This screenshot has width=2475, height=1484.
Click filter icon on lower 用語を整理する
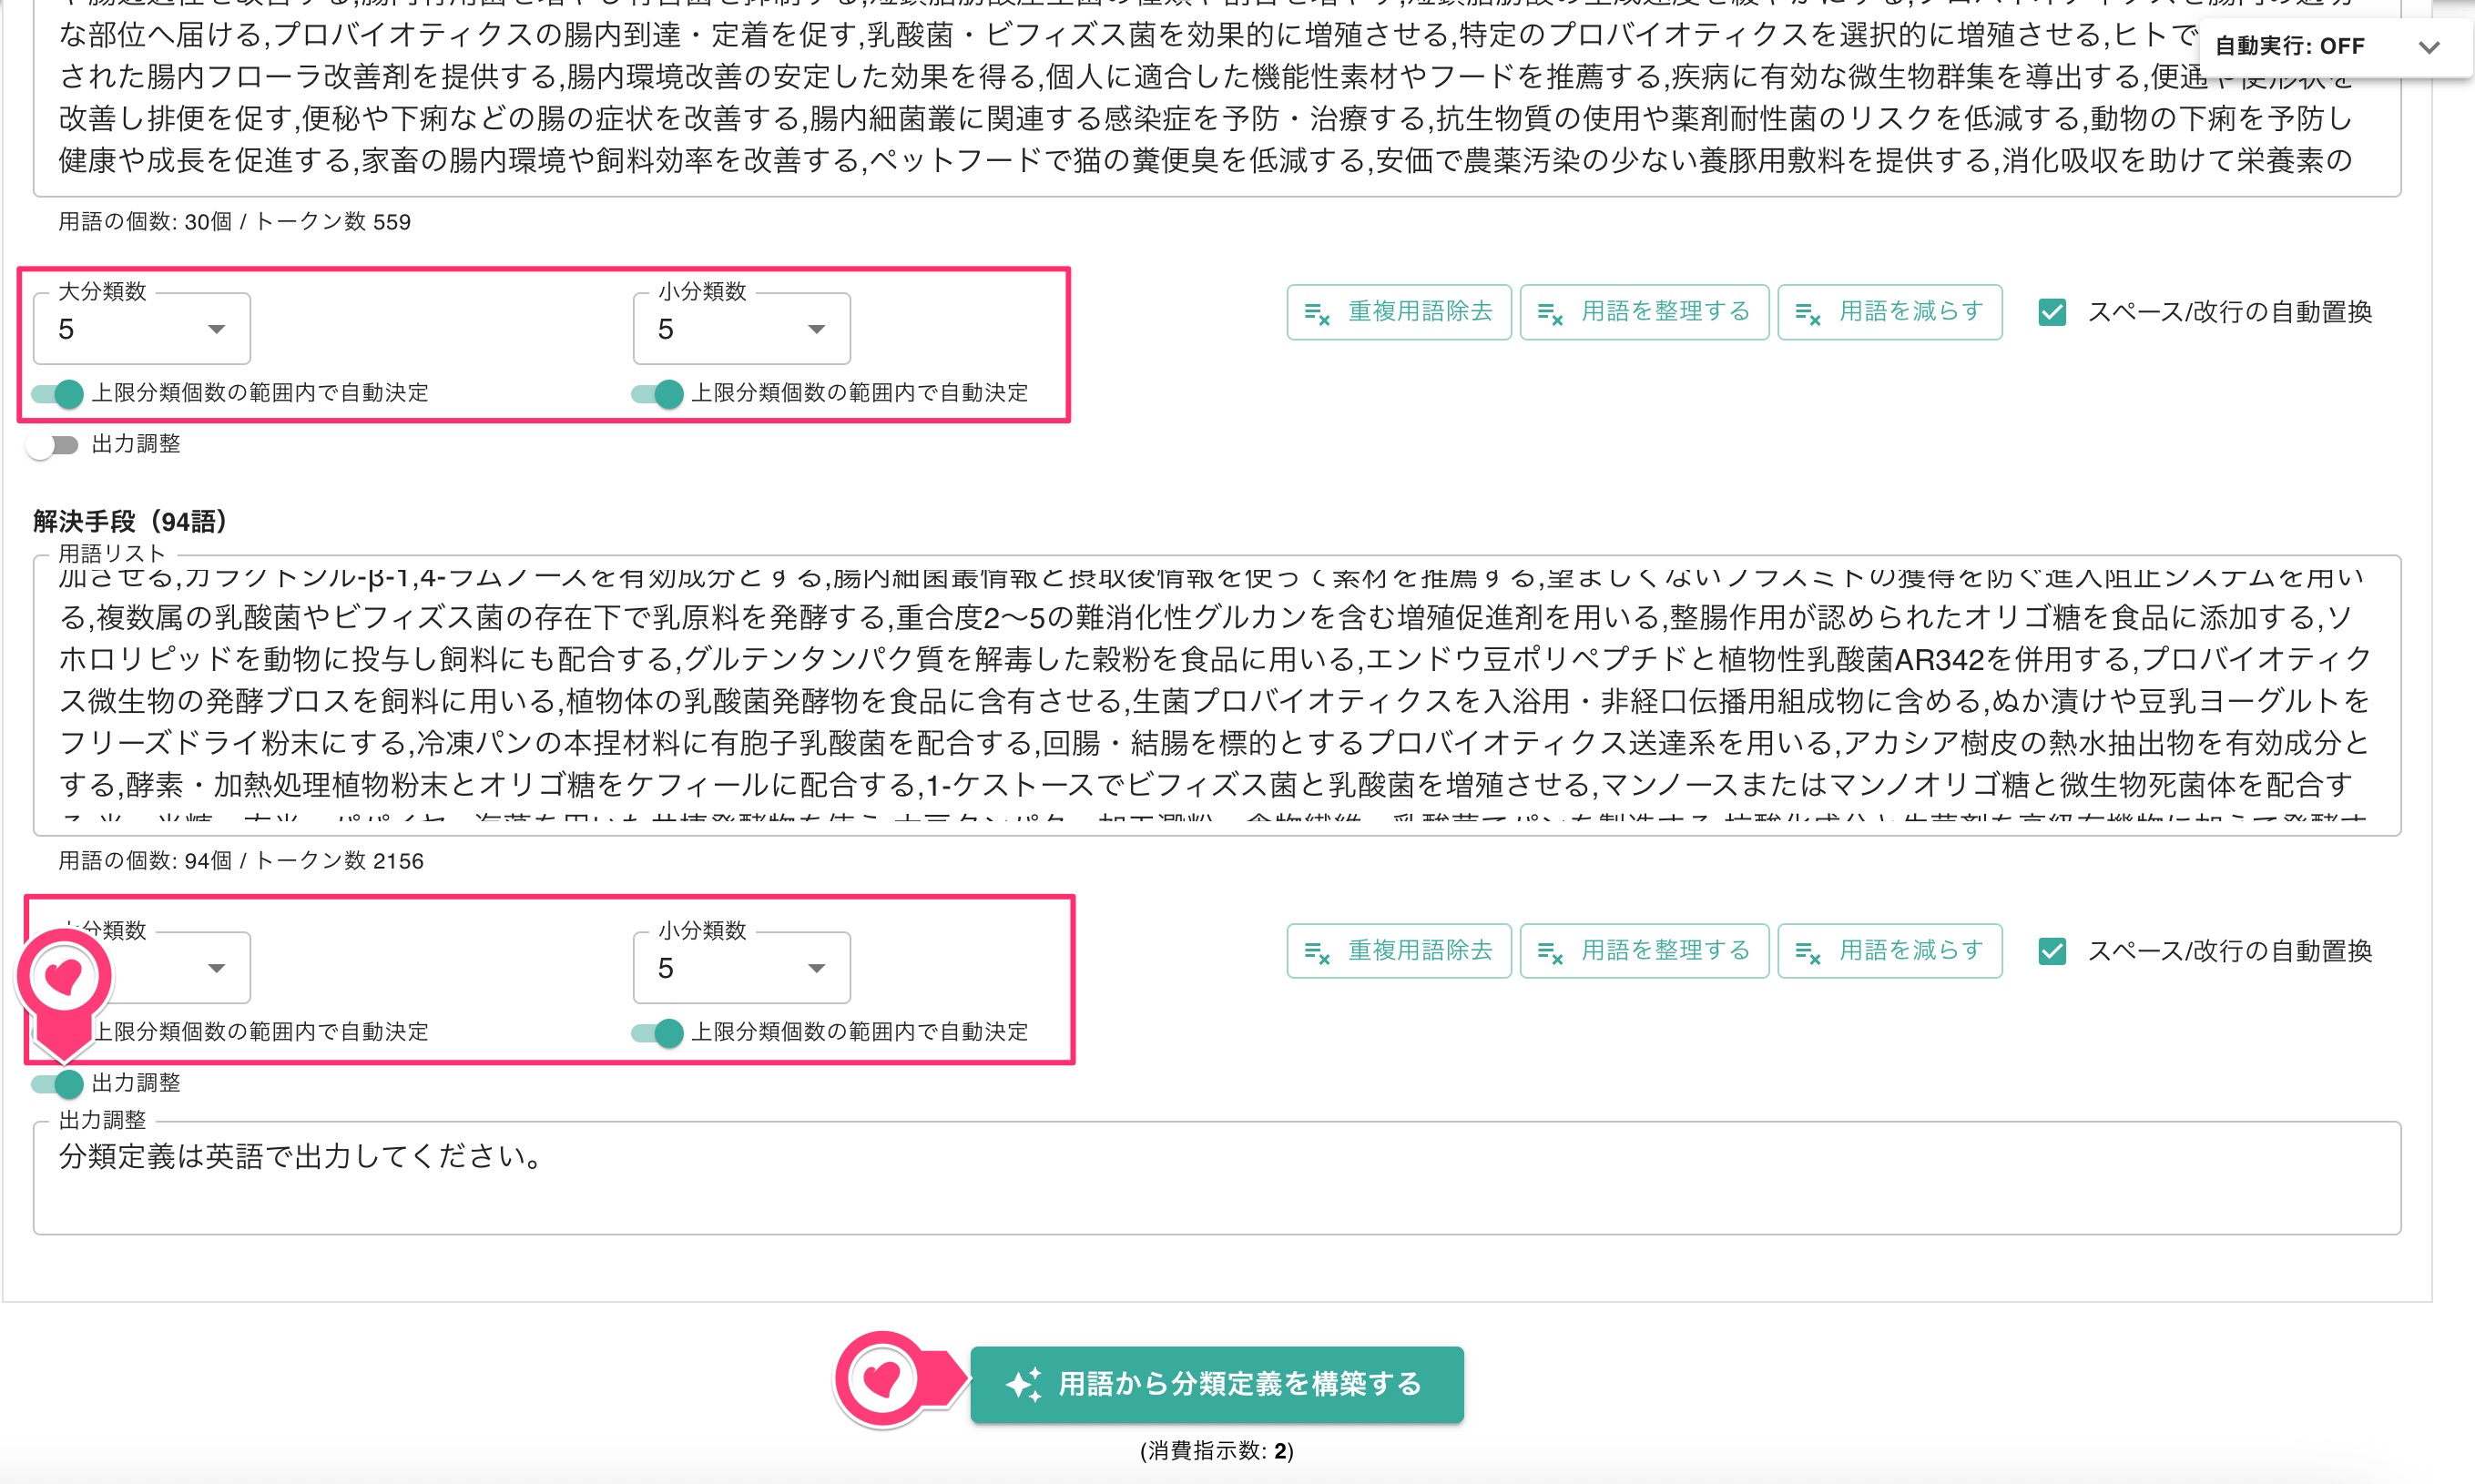pos(1550,953)
